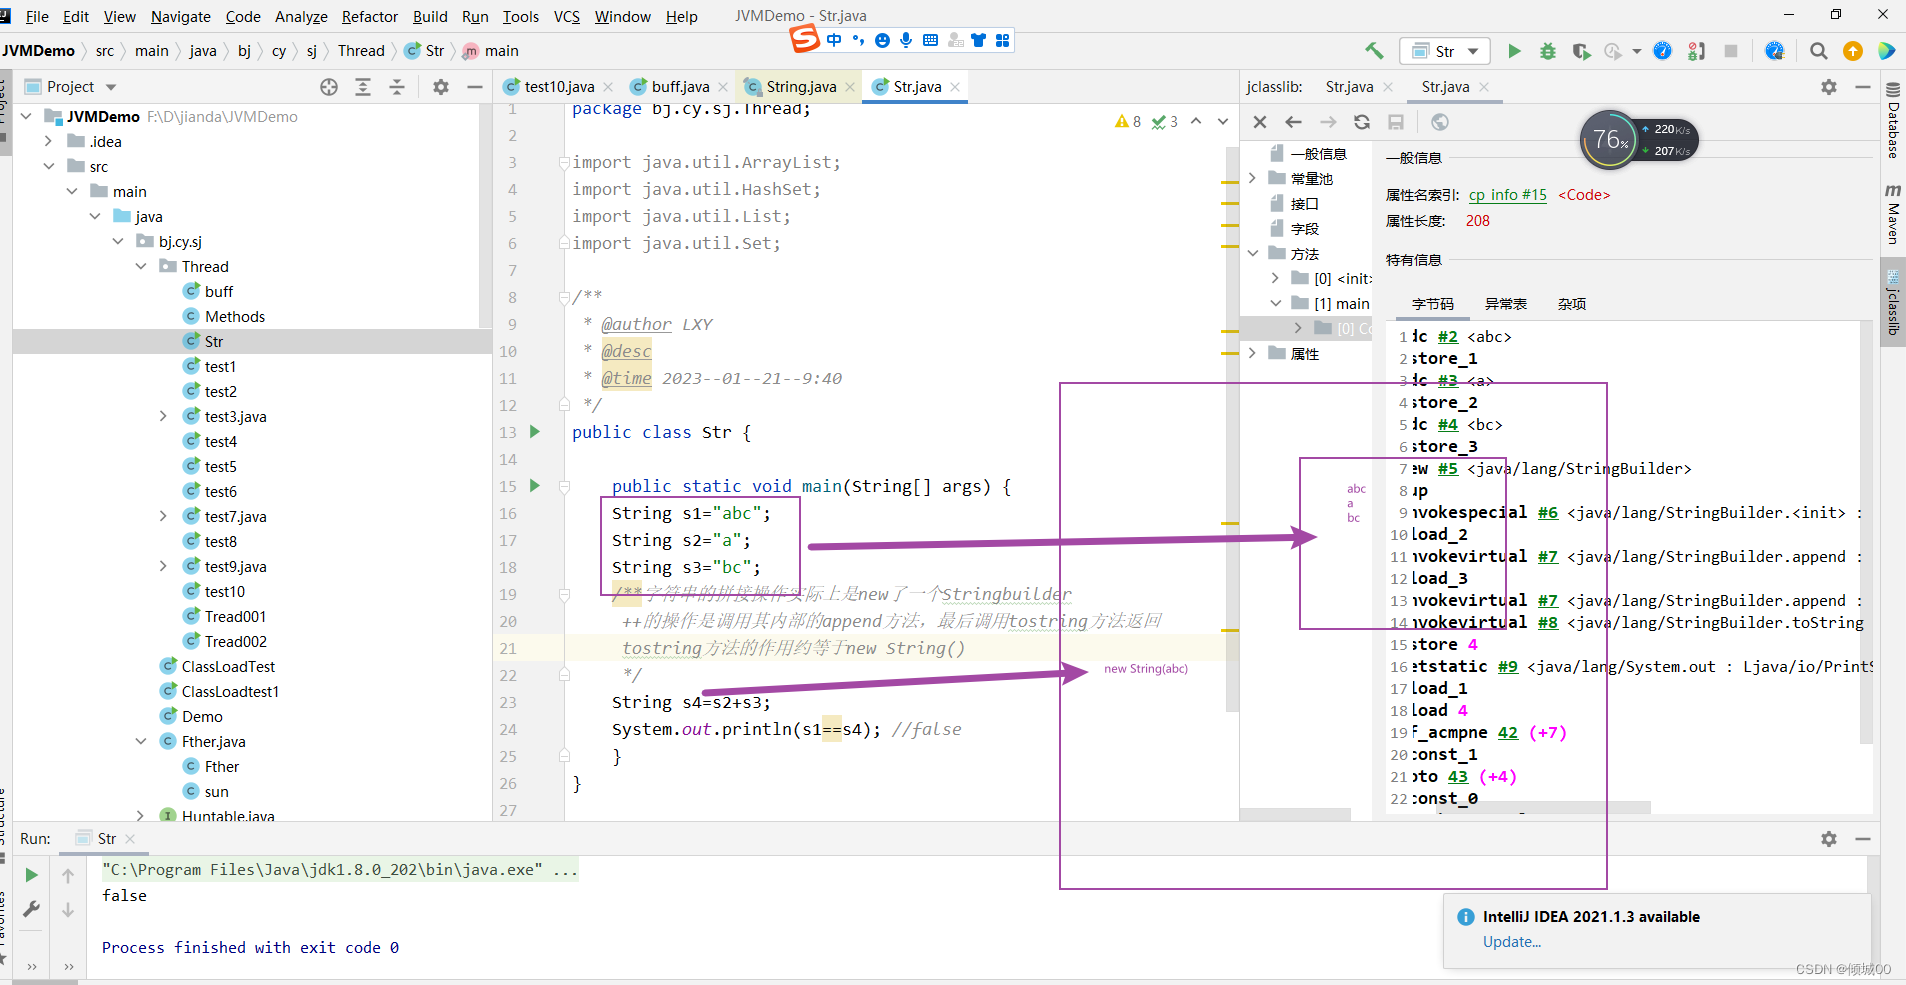Image resolution: width=1906 pixels, height=985 pixels.
Task: Open the VCS menu
Action: click(x=567, y=17)
